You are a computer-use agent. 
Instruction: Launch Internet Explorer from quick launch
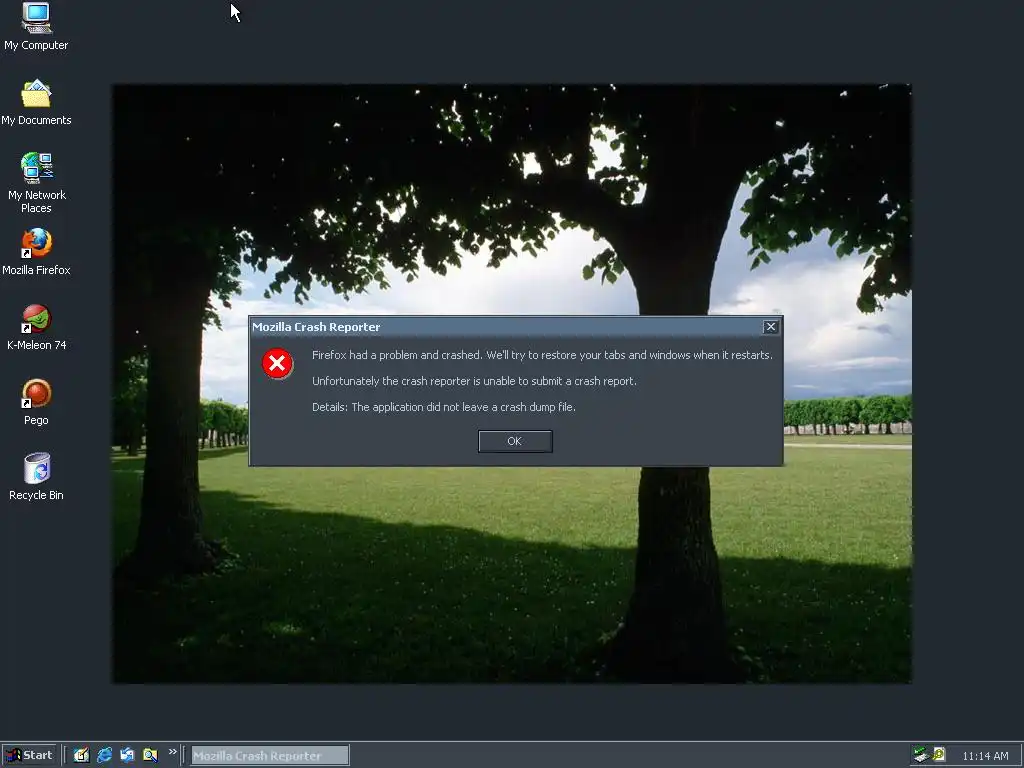click(104, 755)
